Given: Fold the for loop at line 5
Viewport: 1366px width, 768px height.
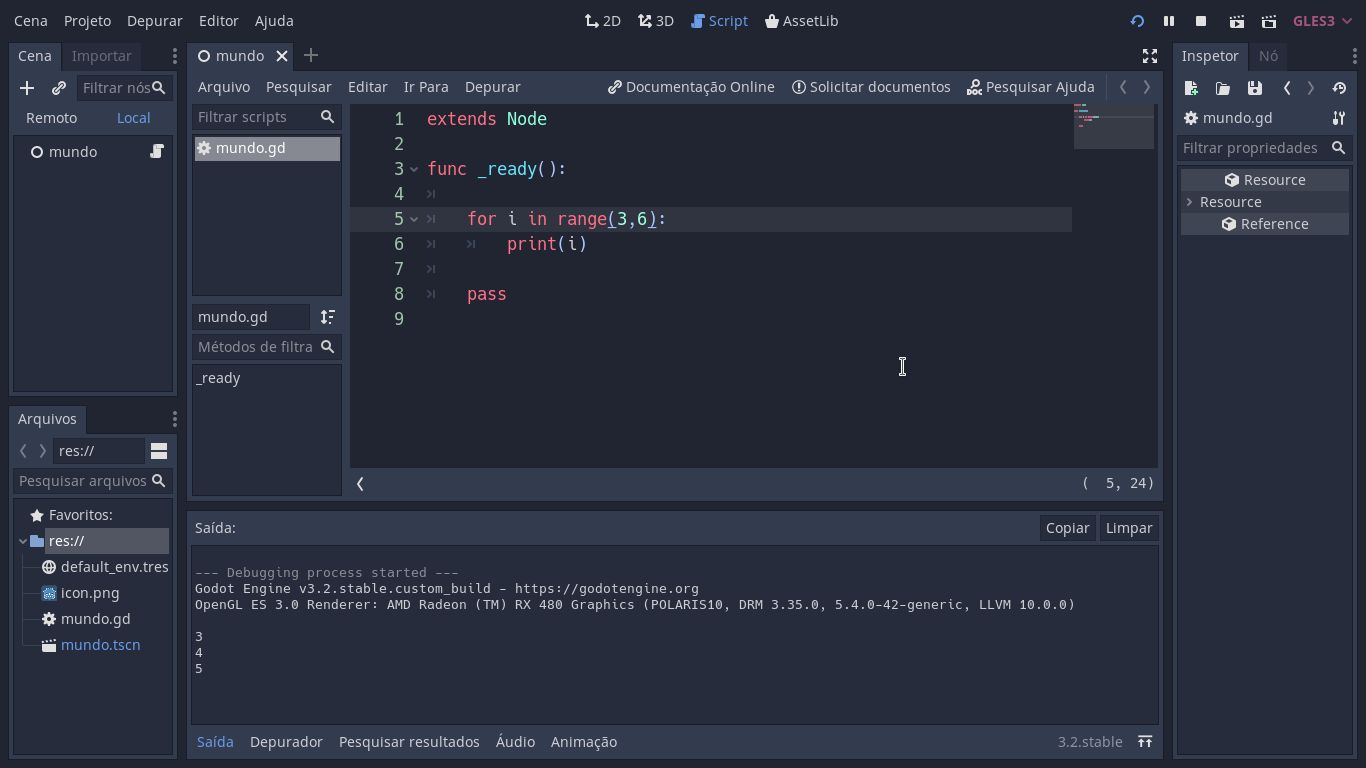Looking at the screenshot, I should 414,219.
